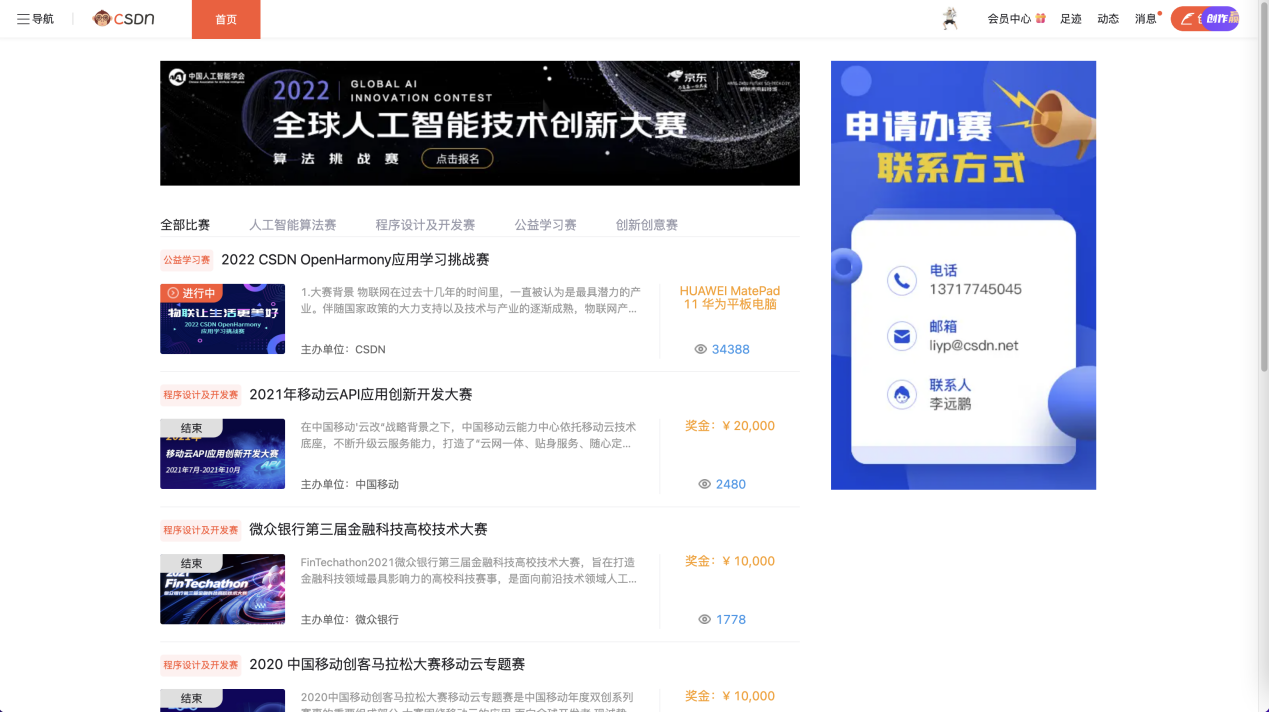Click the CSDN monkey logo

coord(124,18)
